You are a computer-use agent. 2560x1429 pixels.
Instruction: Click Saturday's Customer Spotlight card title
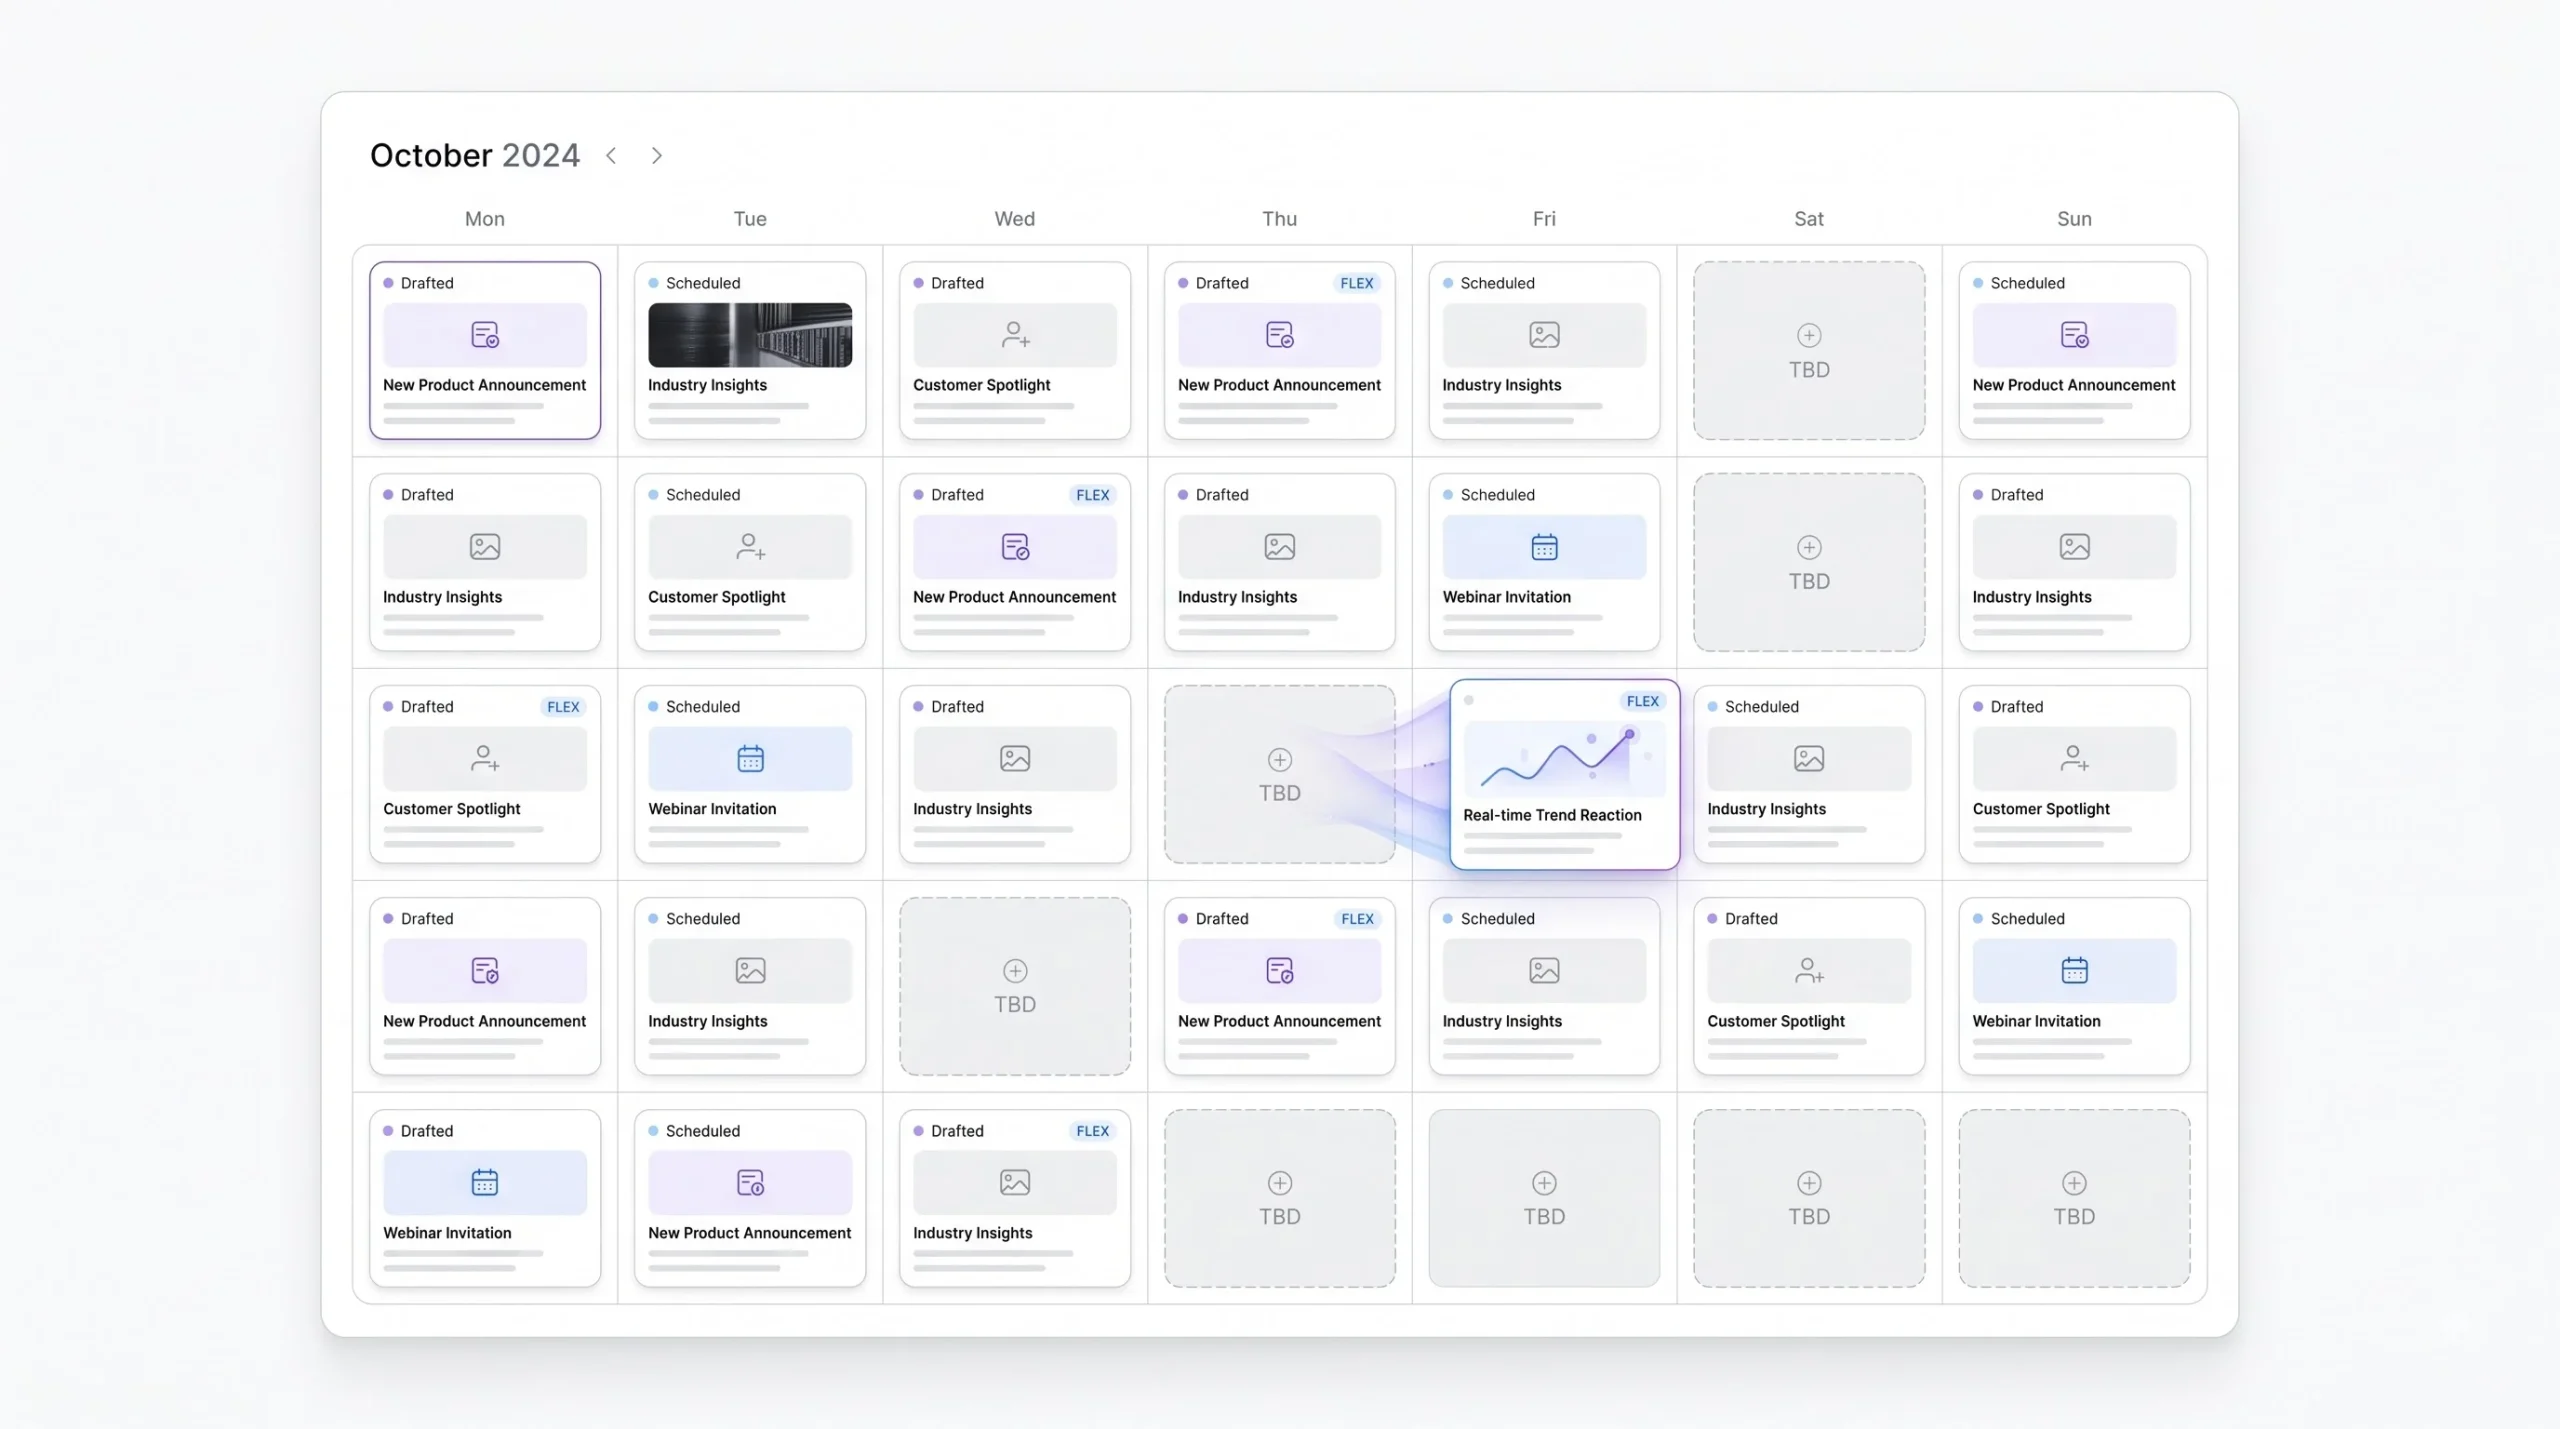point(1776,1020)
